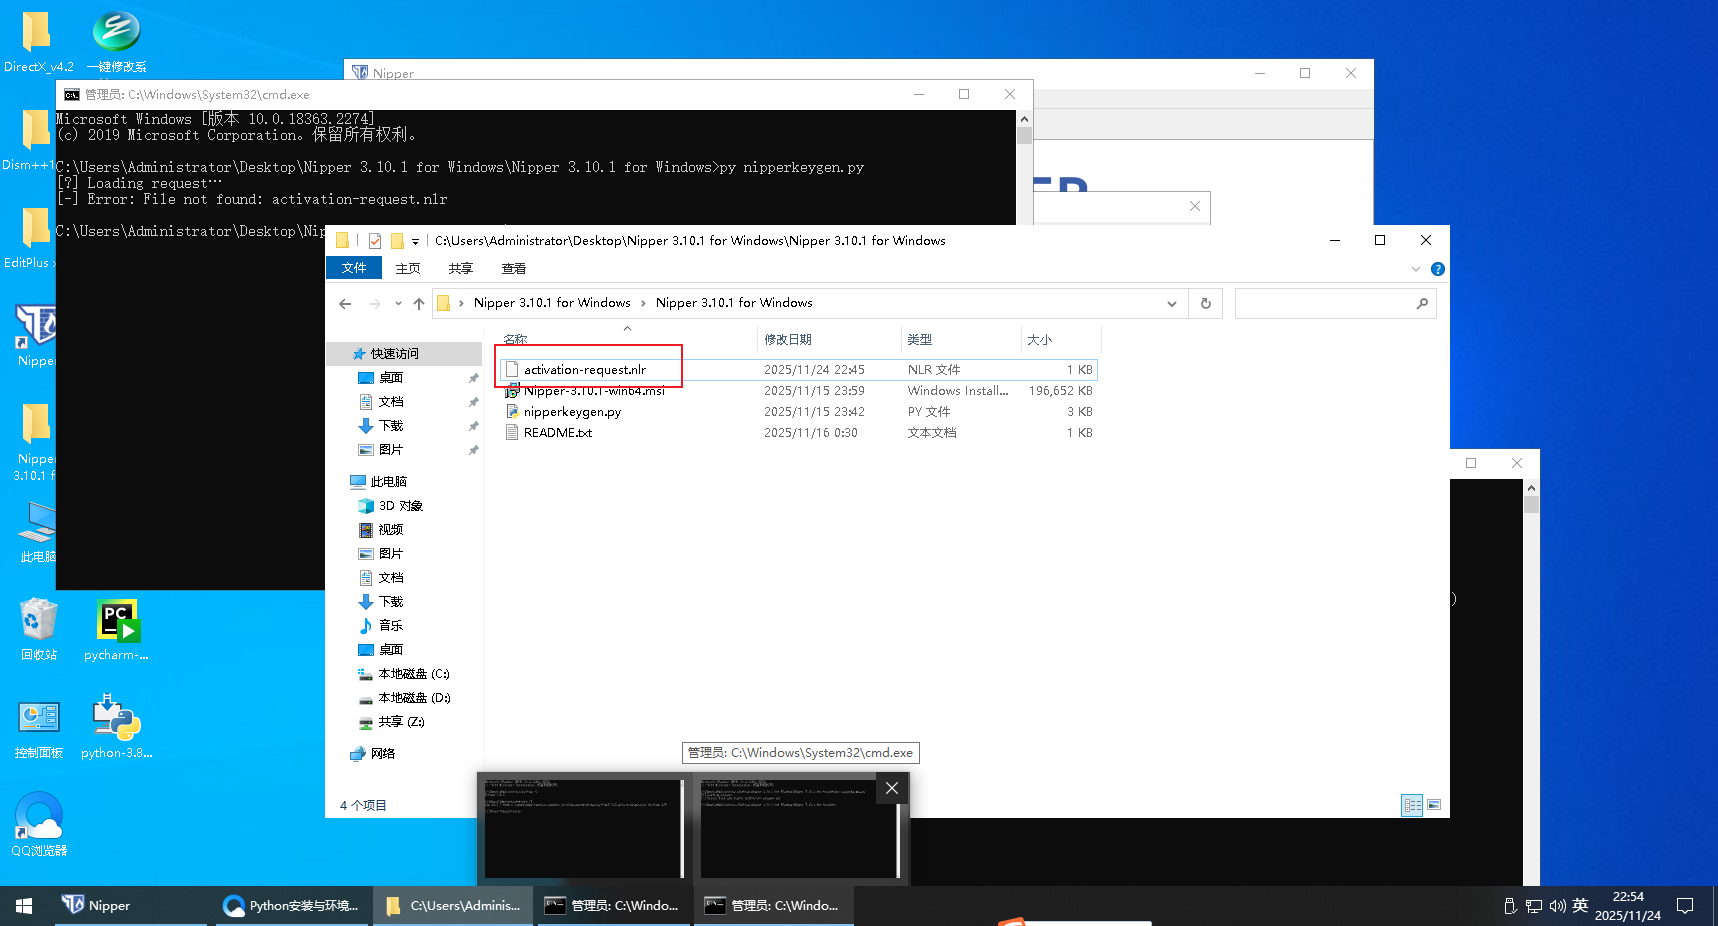Click the Up directory arrow
The width and height of the screenshot is (1718, 926).
tap(419, 304)
